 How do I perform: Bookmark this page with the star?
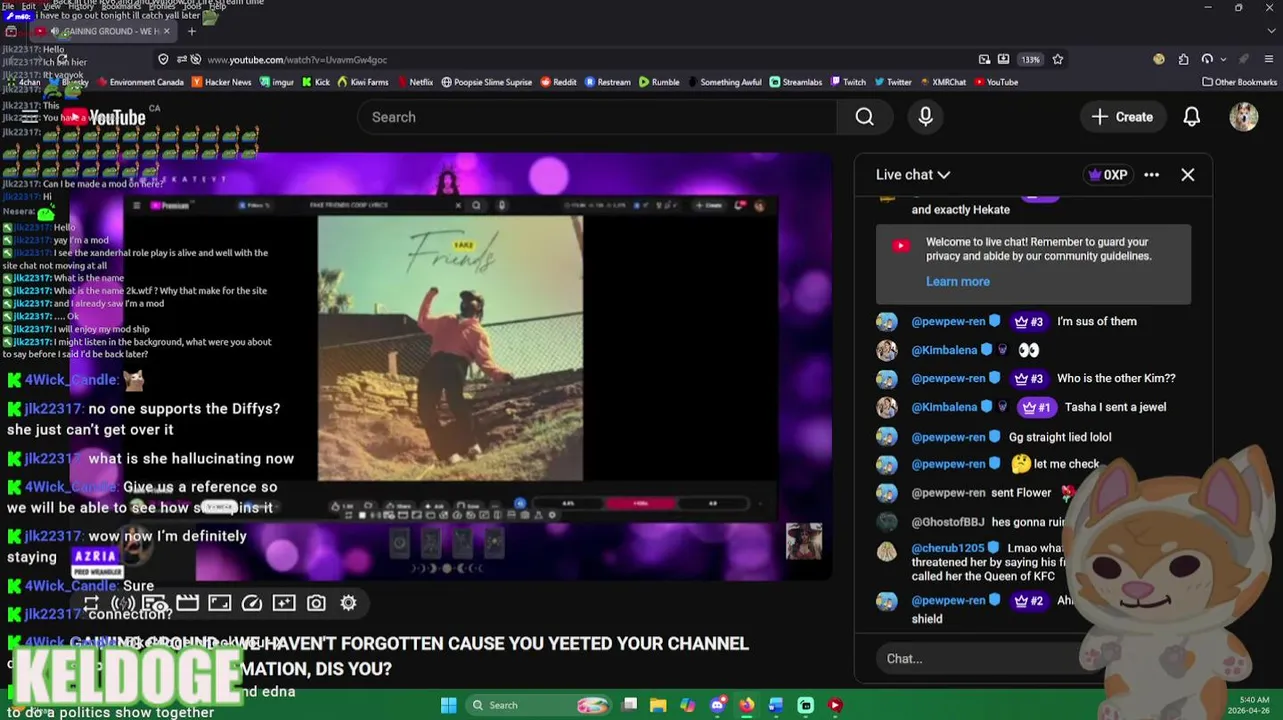pyautogui.click(x=1057, y=59)
